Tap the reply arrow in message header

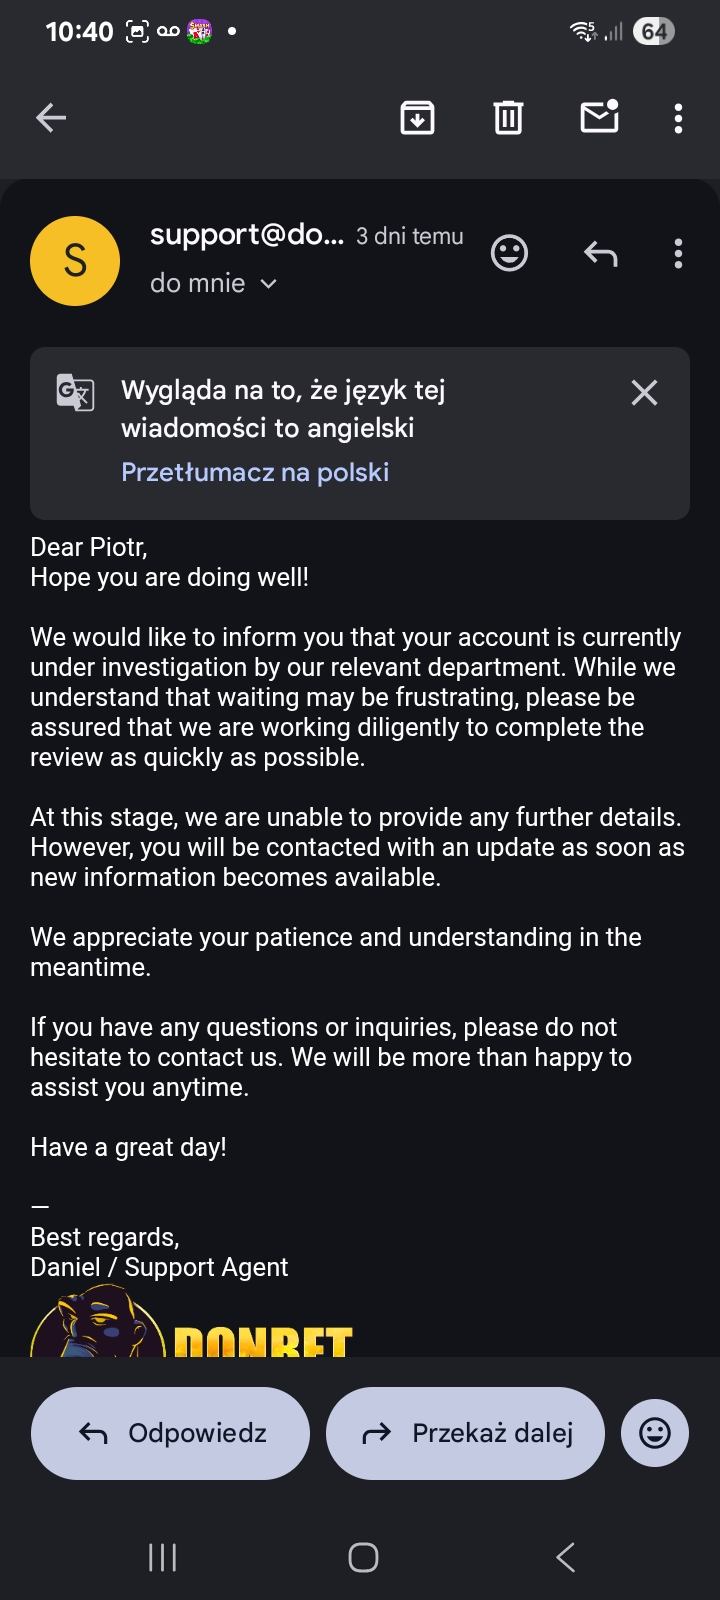click(600, 254)
